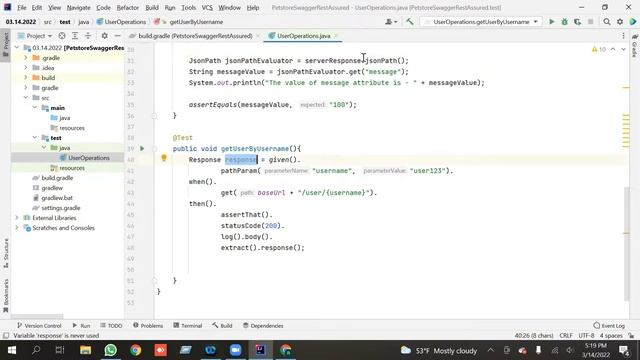
Task: Go to previous highlighted warning arrow
Action: coord(613,49)
